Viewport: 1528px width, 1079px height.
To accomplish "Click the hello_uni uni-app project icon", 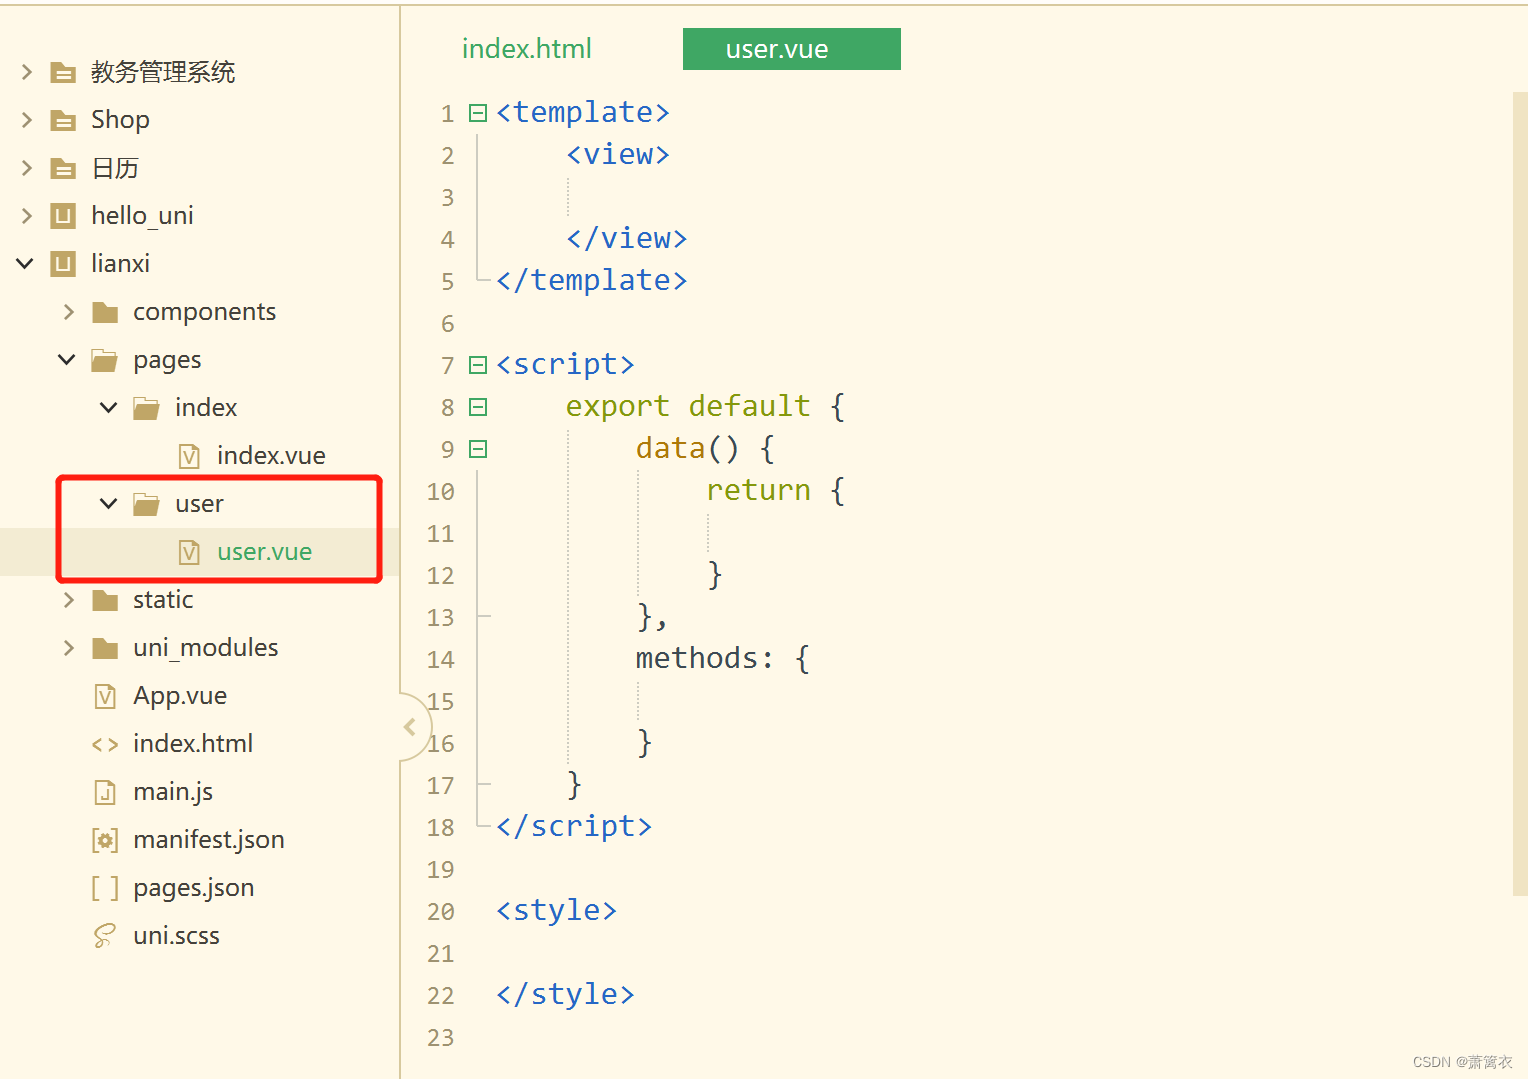I will click(63, 216).
